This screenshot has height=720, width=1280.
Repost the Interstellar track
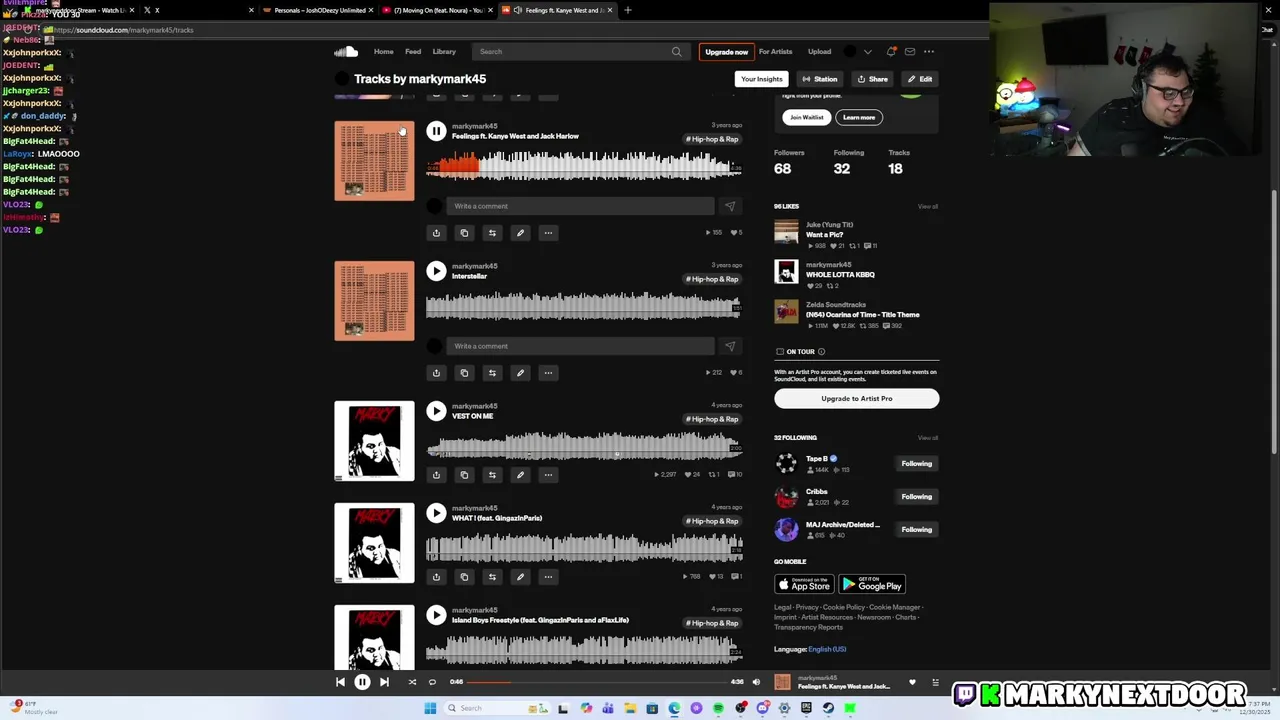click(x=492, y=373)
